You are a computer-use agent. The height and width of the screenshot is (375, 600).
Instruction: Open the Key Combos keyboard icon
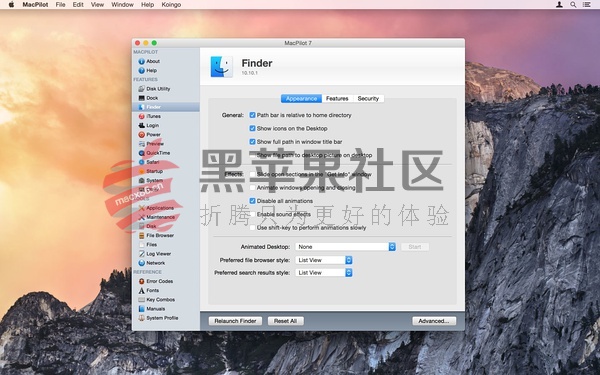pos(142,300)
